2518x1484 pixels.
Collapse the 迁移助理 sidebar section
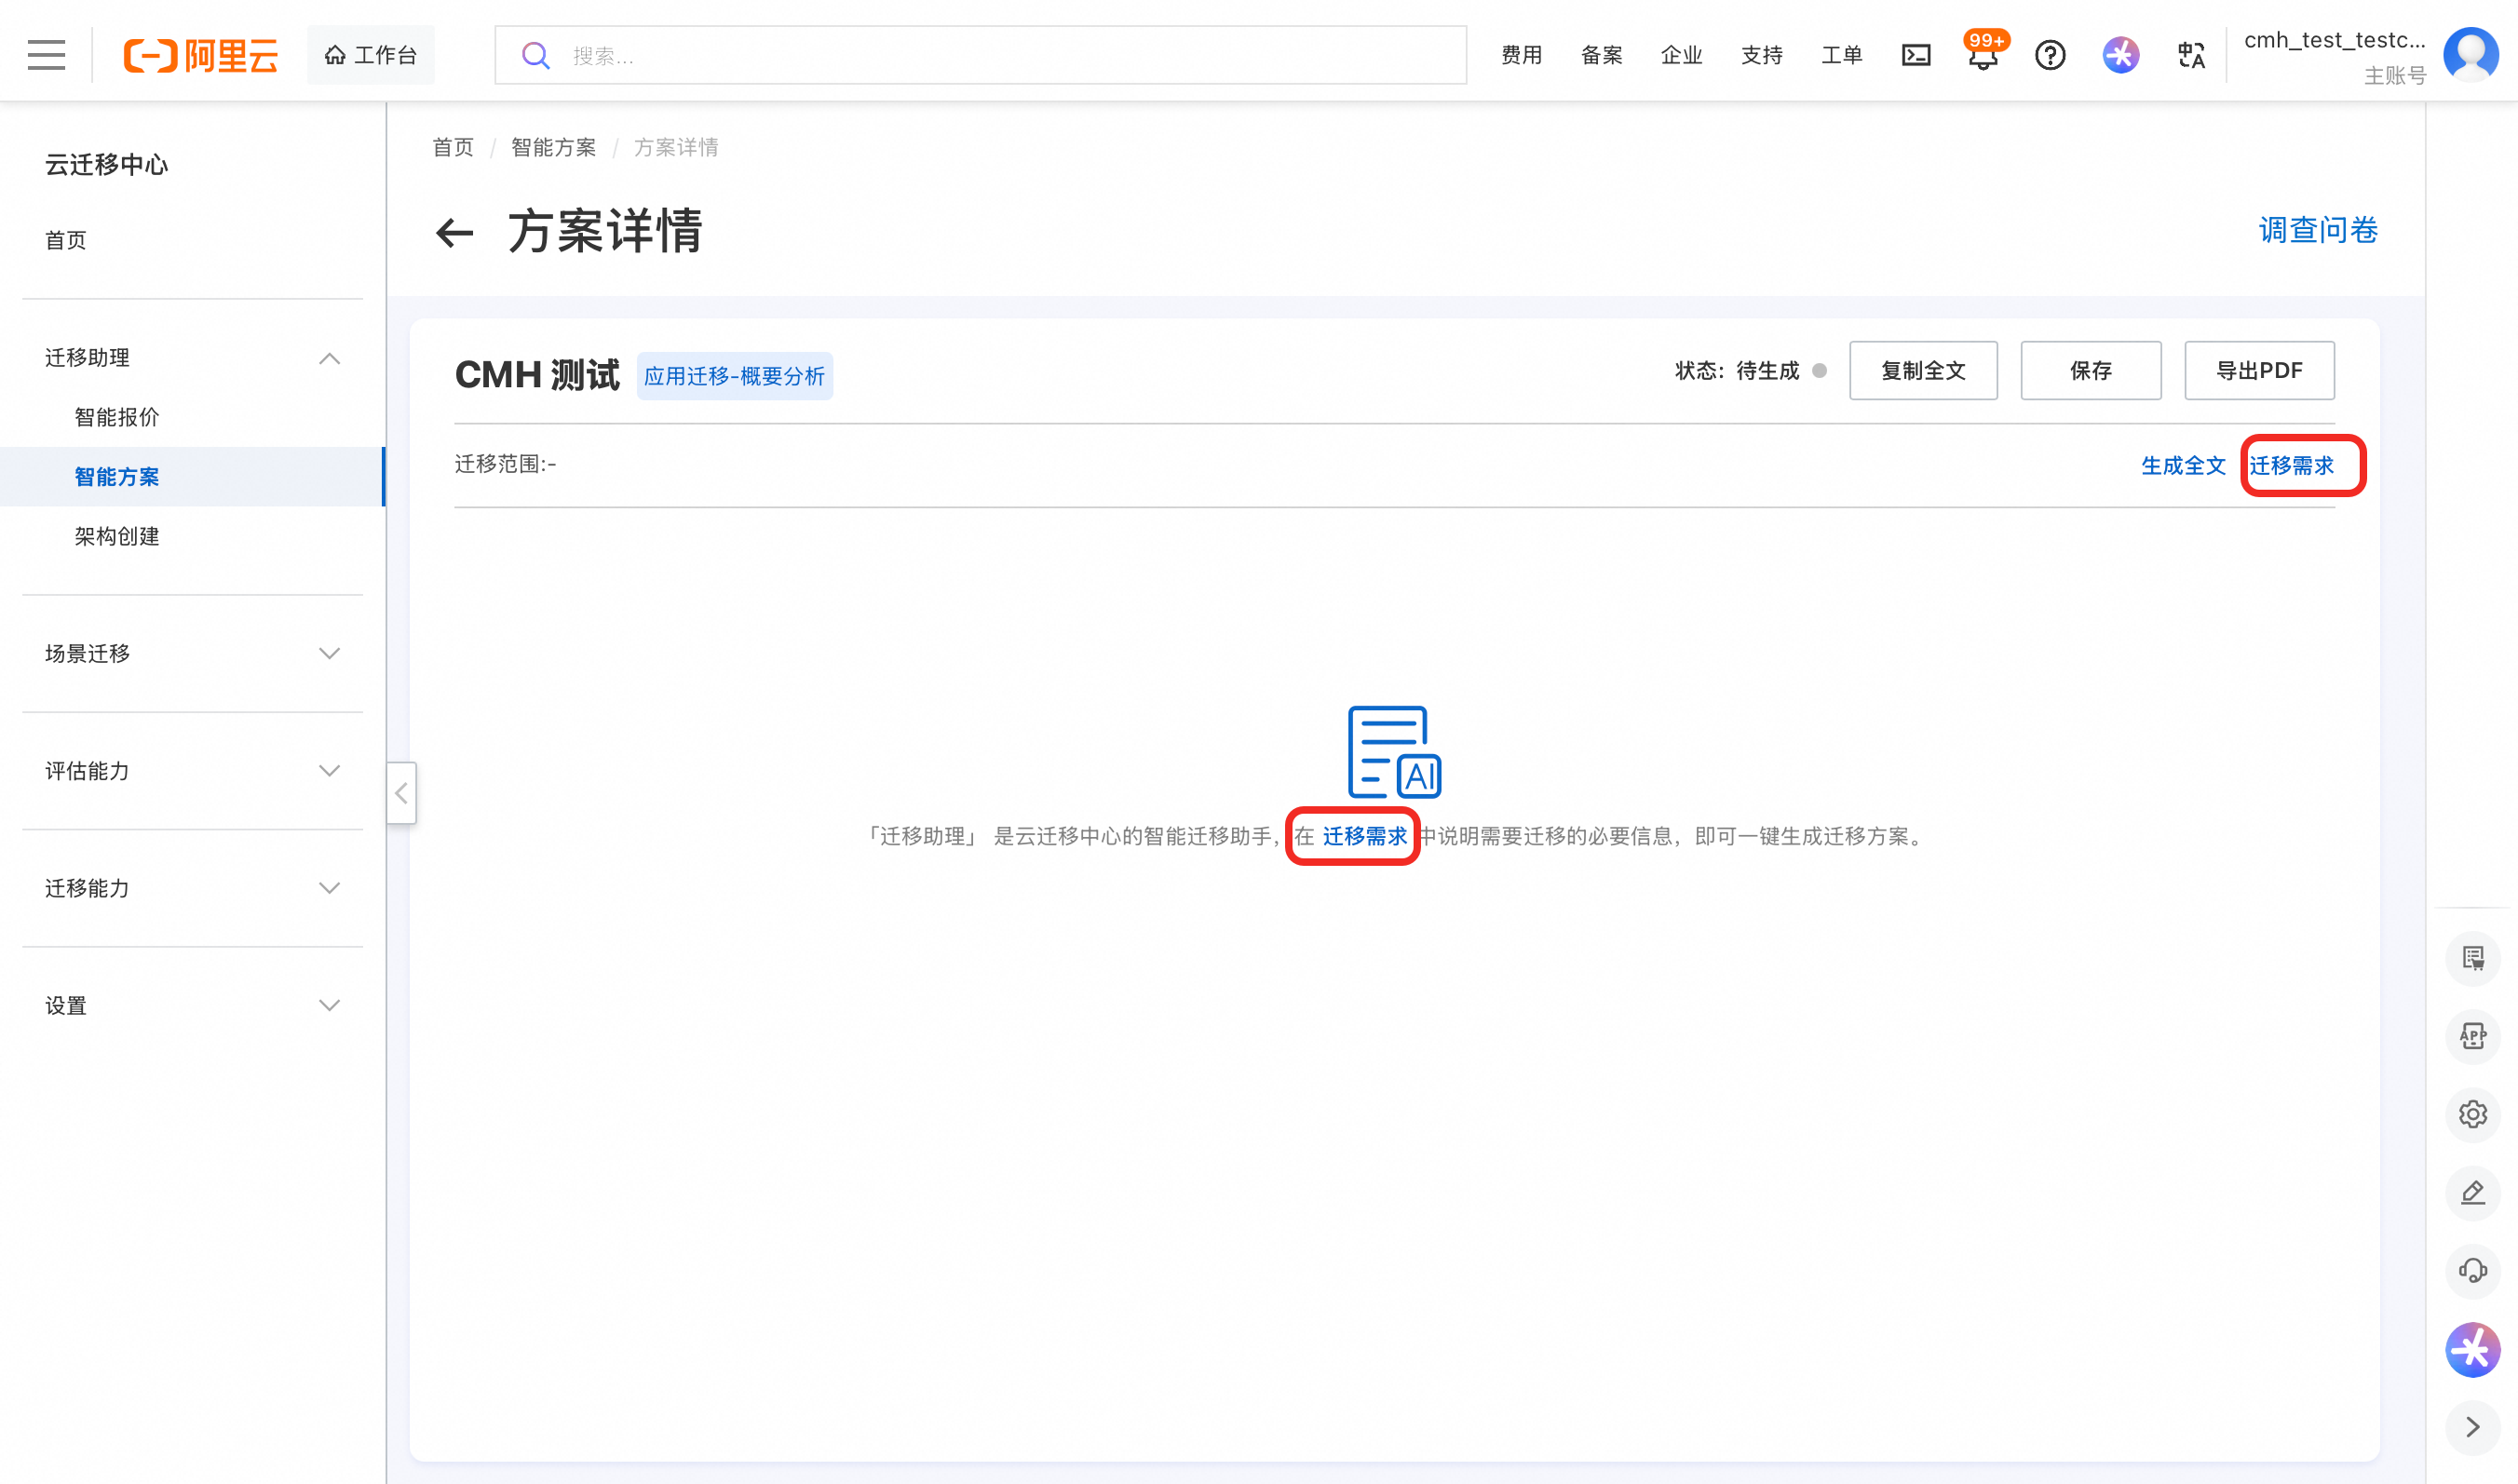[x=329, y=358]
